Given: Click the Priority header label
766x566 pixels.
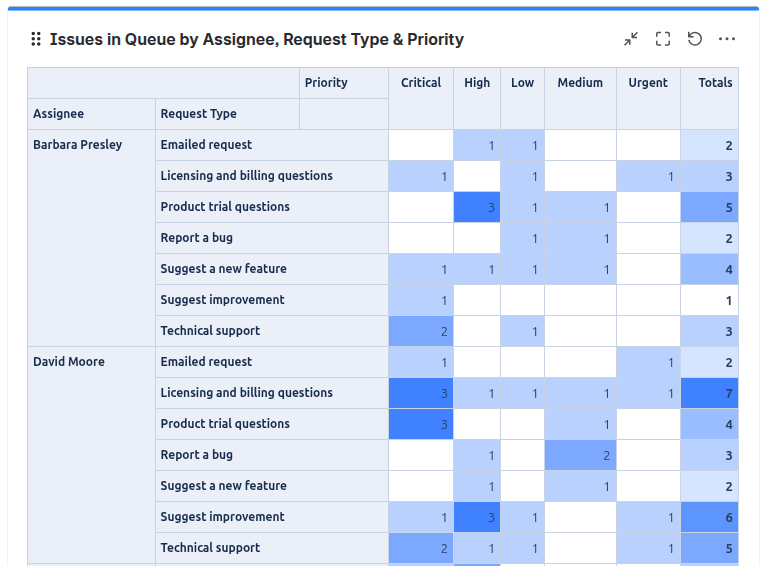Looking at the screenshot, I should (326, 83).
